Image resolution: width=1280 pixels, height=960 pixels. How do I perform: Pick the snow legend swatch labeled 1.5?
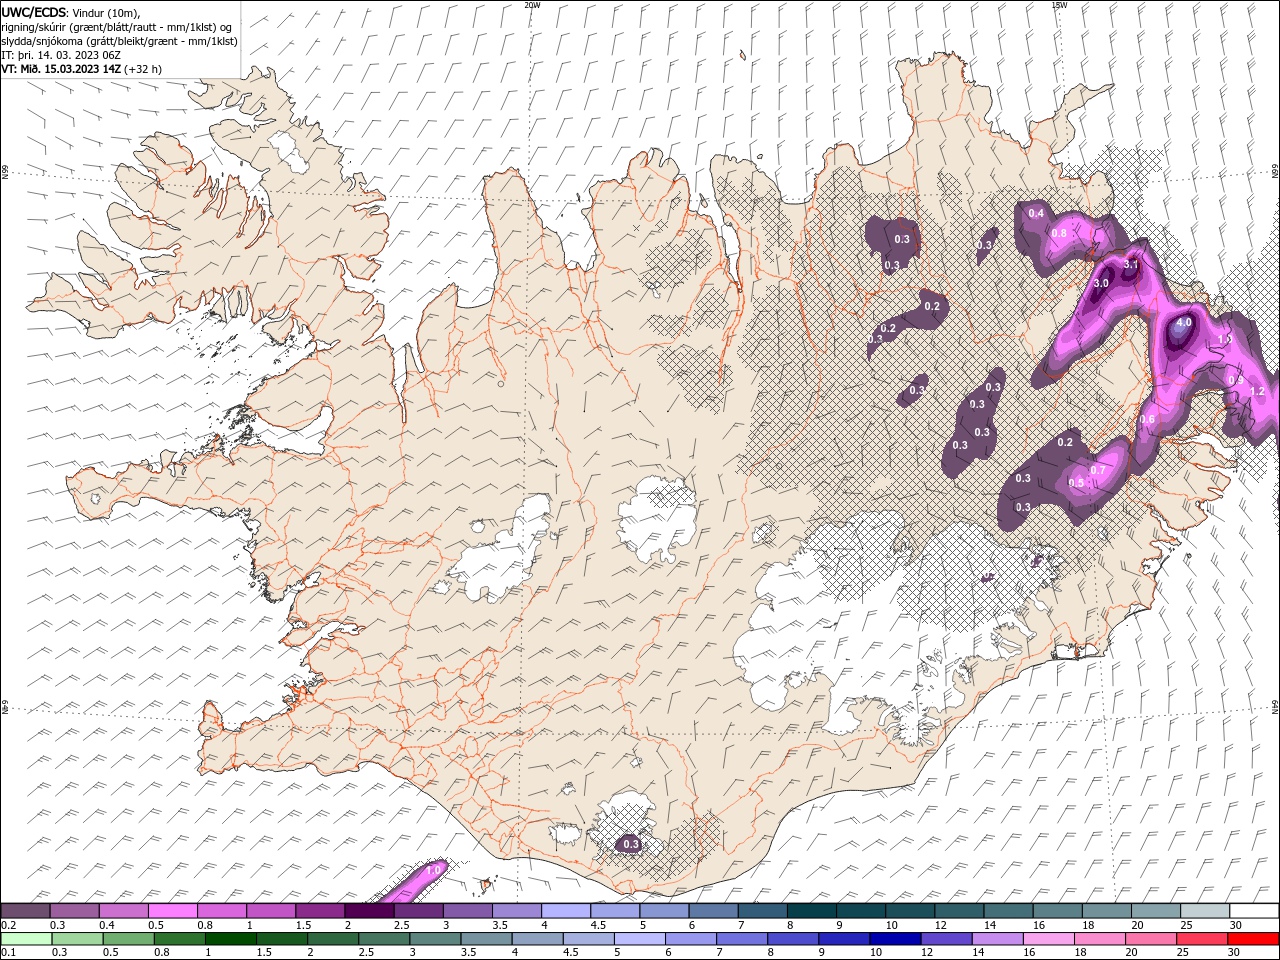[x=320, y=911]
